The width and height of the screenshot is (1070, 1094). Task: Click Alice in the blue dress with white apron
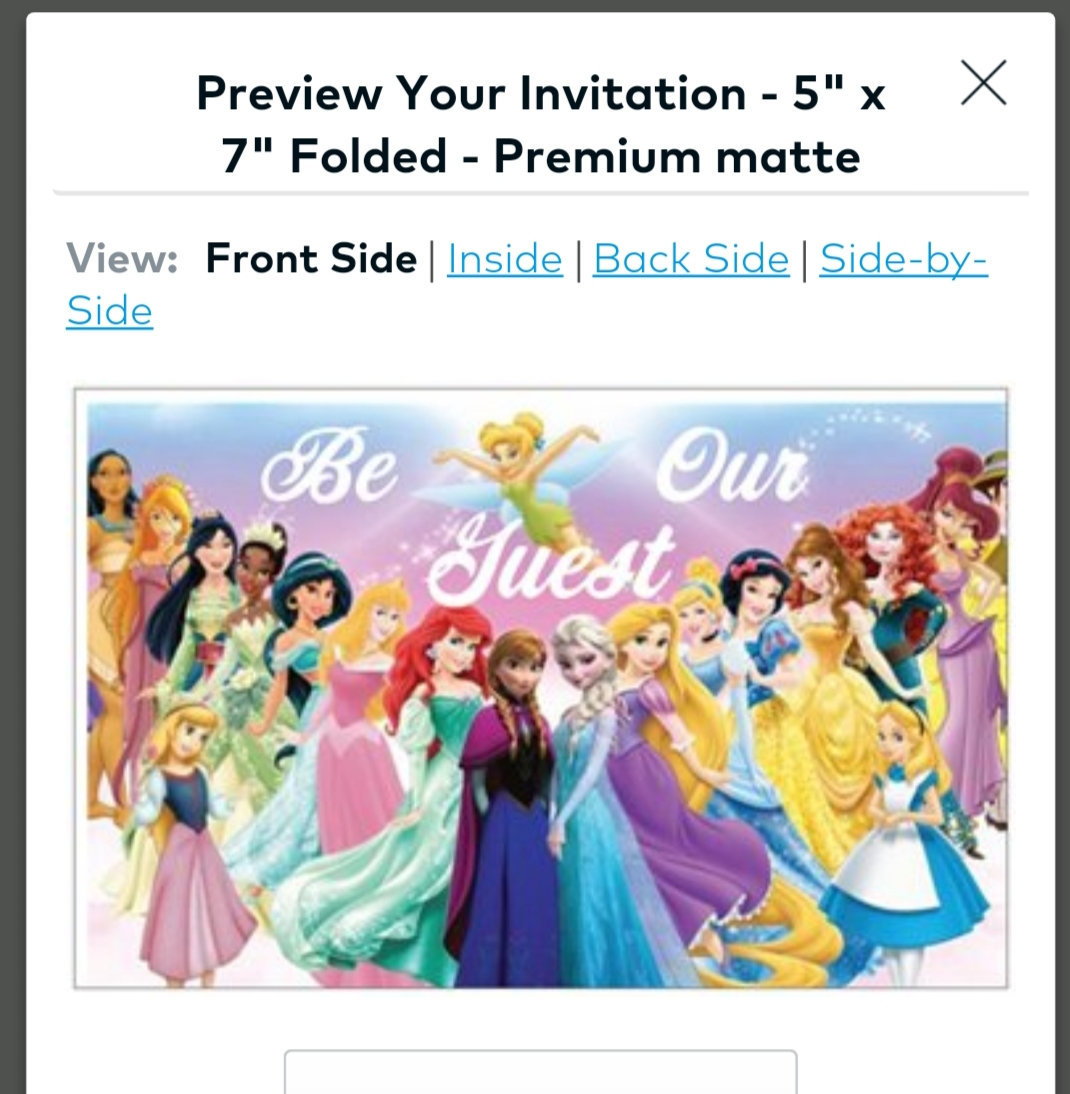point(907,823)
